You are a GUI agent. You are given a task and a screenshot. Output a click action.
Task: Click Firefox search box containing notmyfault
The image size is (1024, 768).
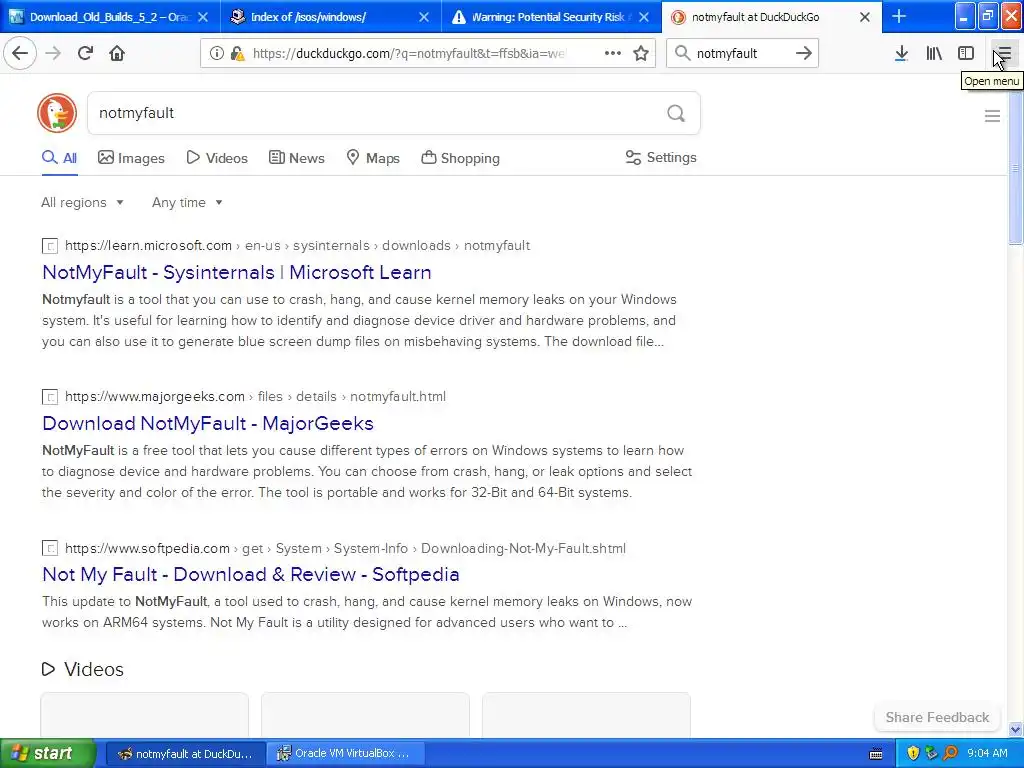(742, 54)
